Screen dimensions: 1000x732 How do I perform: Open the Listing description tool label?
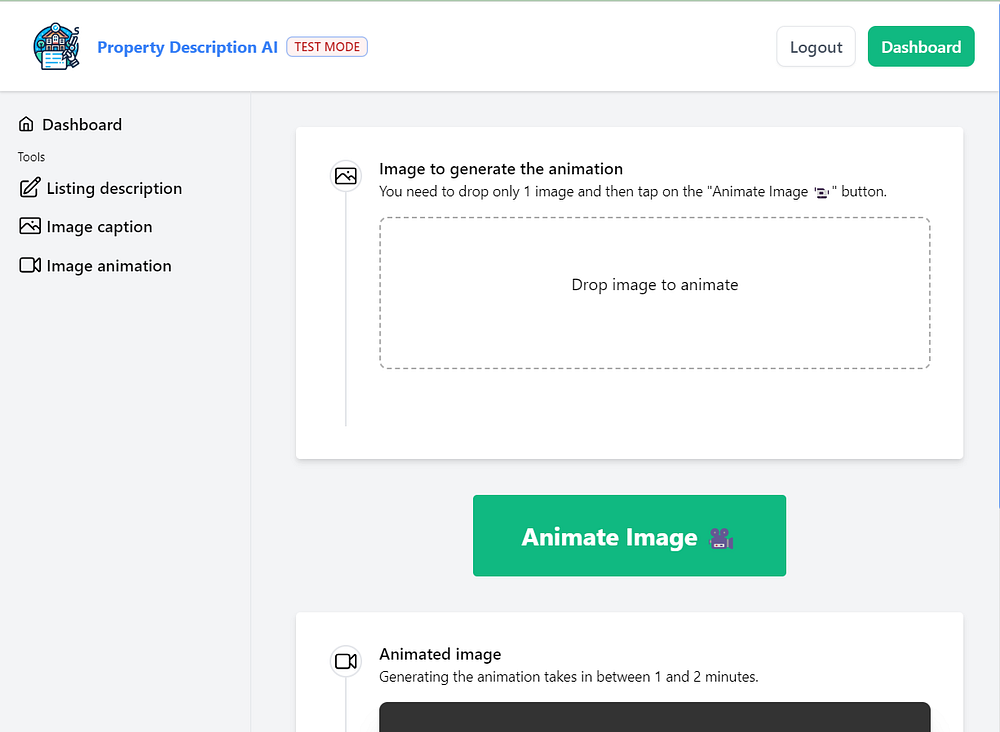point(114,189)
